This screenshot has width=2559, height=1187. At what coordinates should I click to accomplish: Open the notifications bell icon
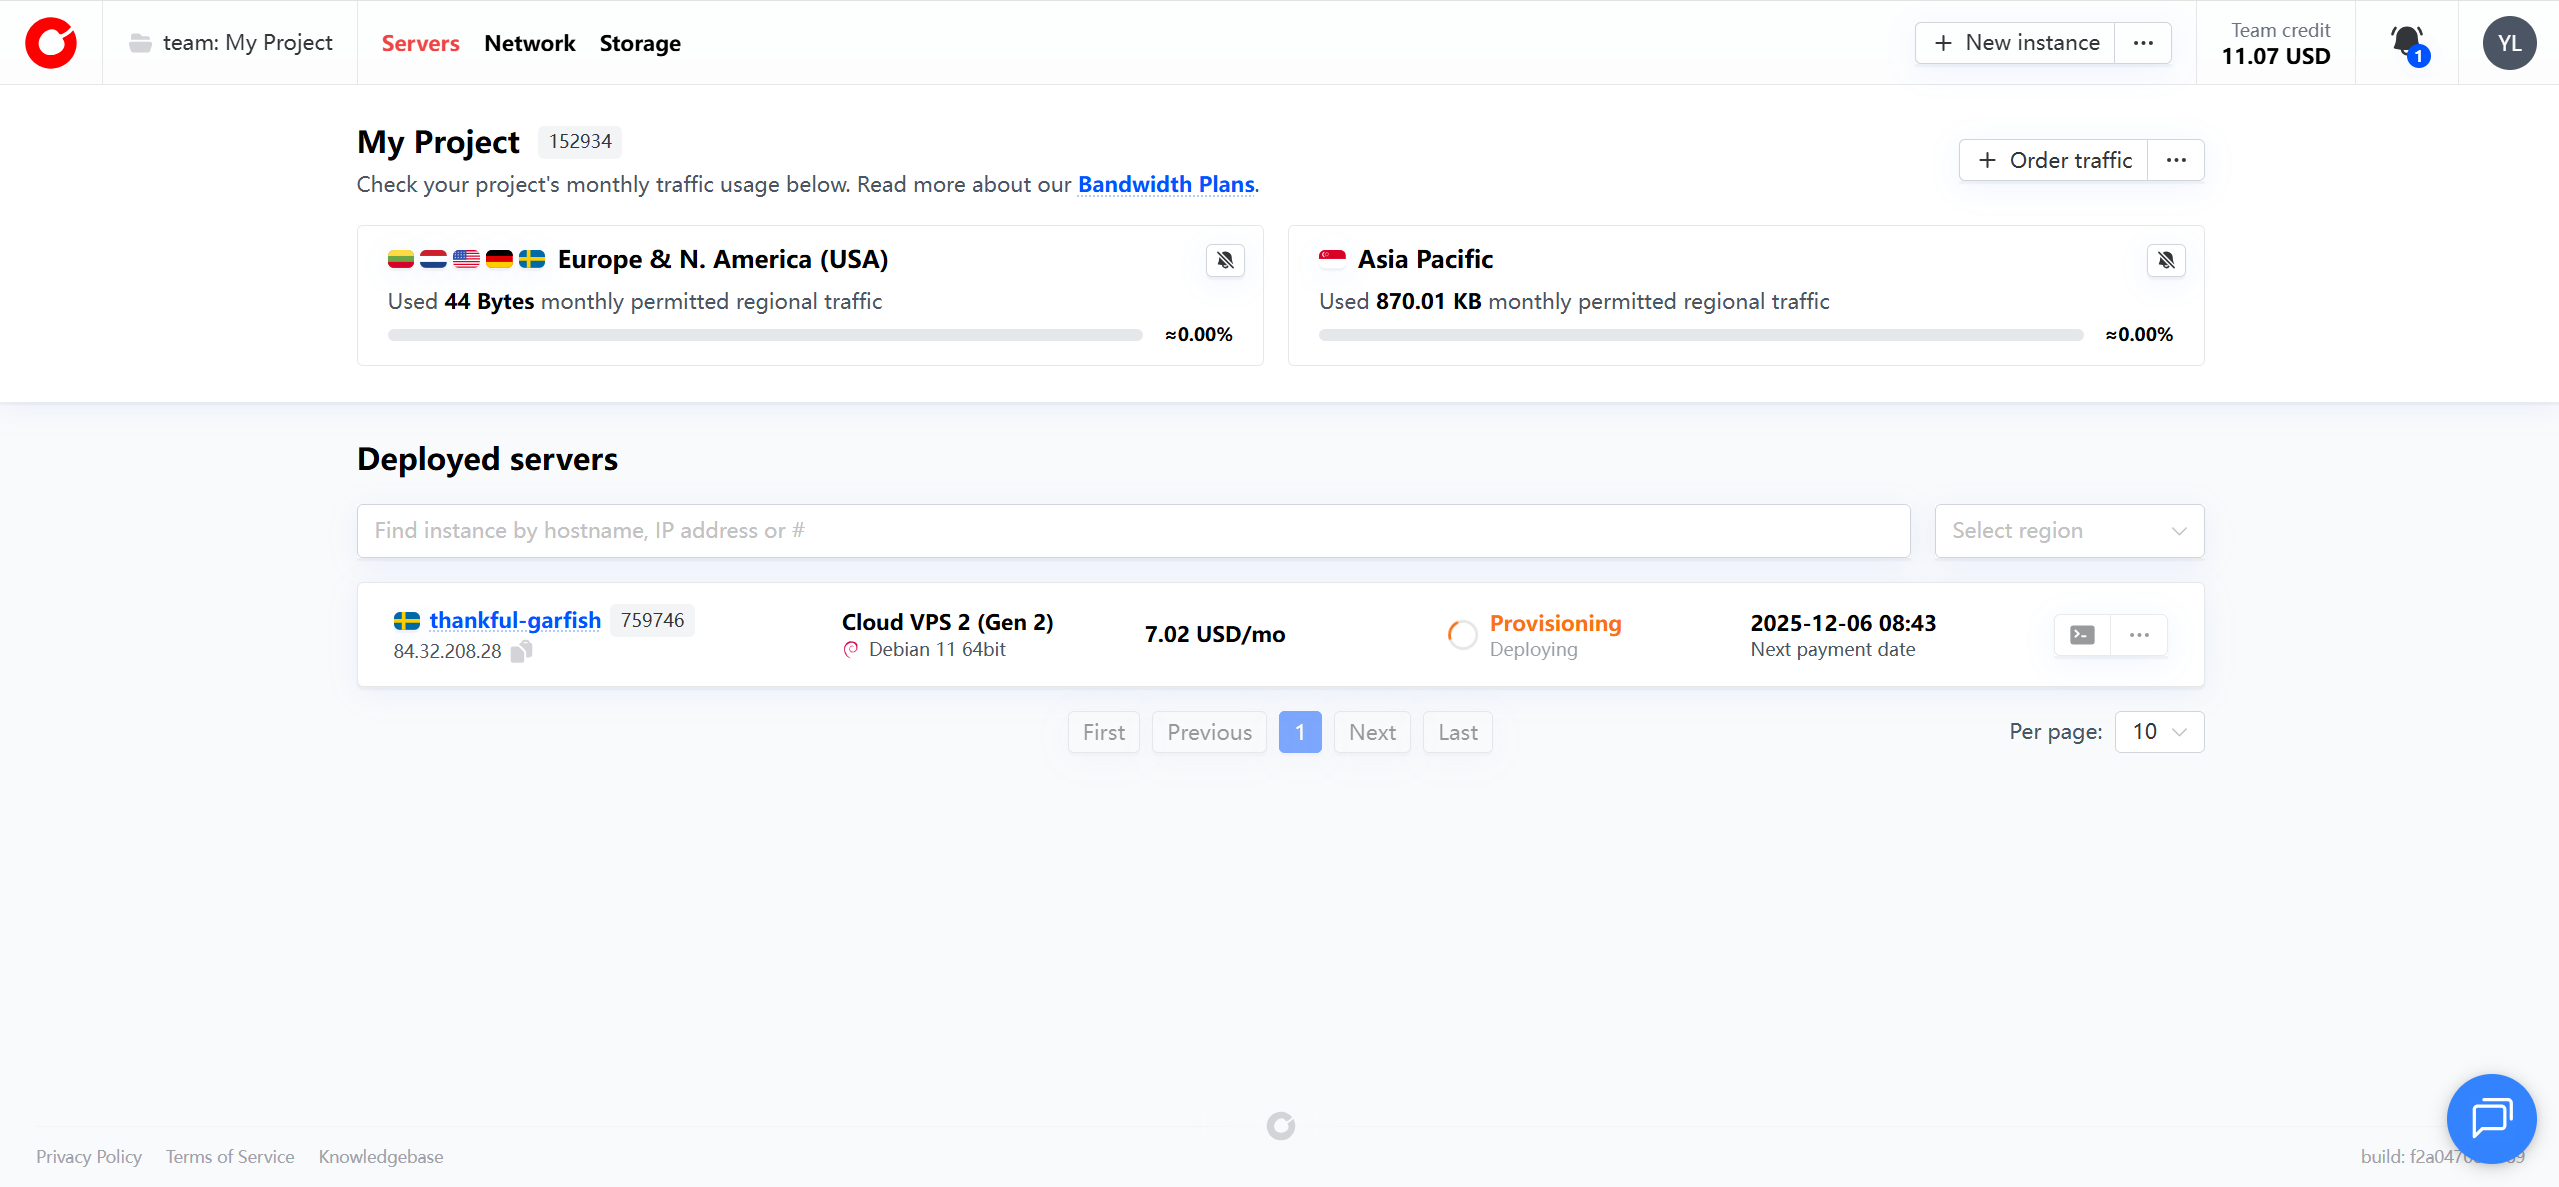2407,43
